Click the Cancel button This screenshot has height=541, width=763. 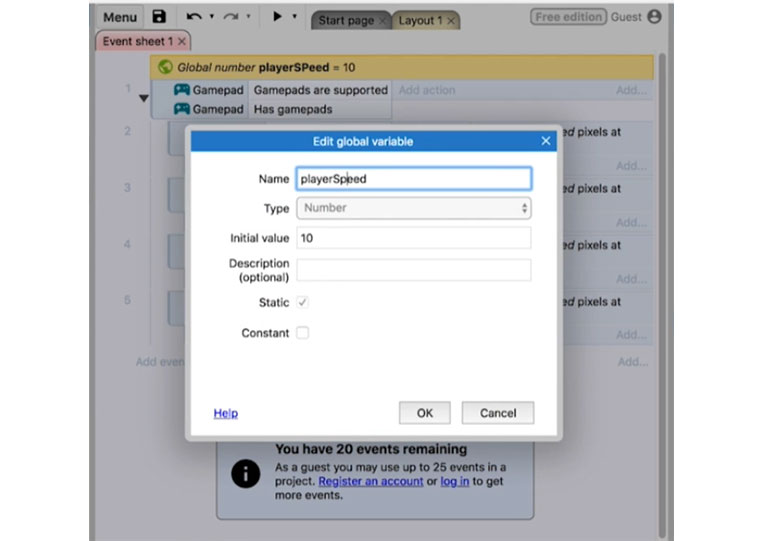click(x=498, y=413)
